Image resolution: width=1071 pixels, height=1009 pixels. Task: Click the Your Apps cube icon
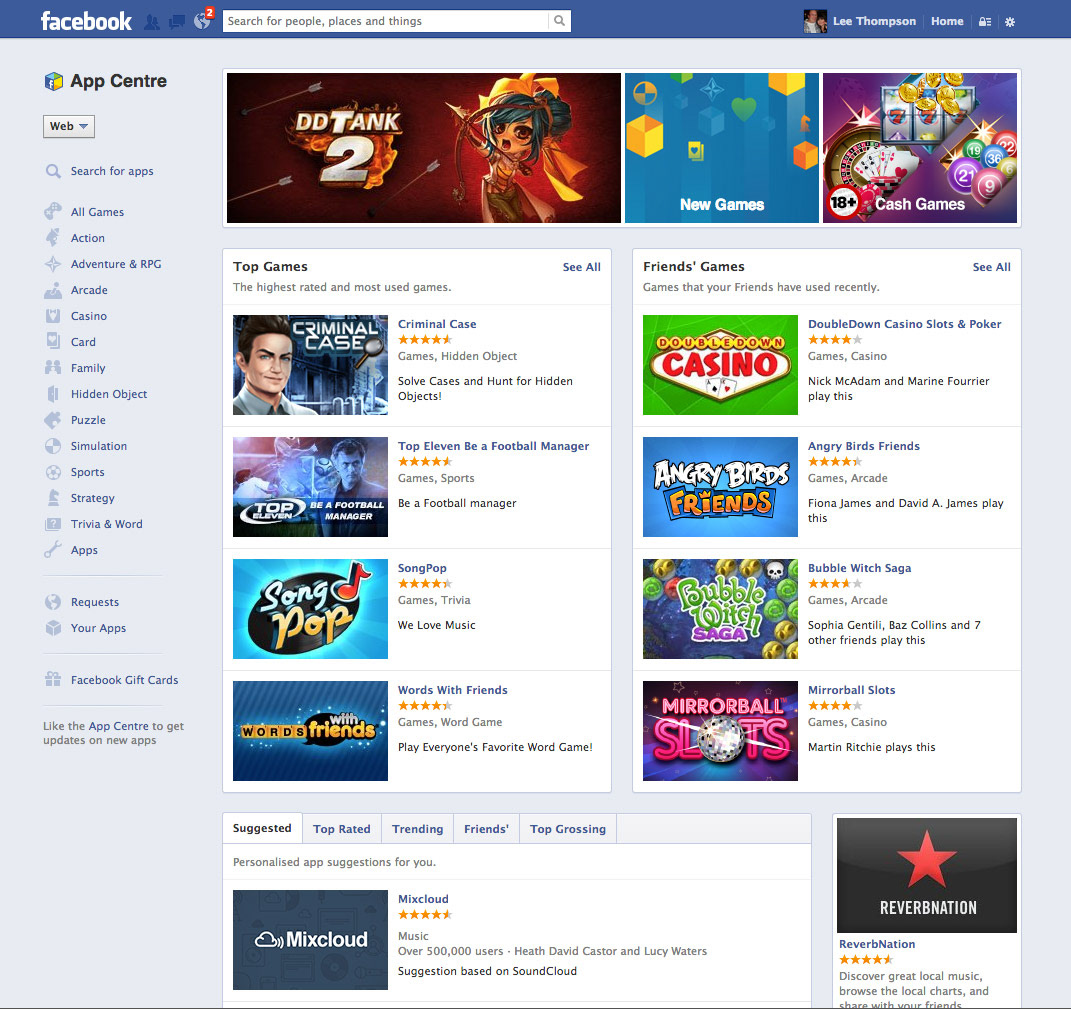[x=53, y=628]
